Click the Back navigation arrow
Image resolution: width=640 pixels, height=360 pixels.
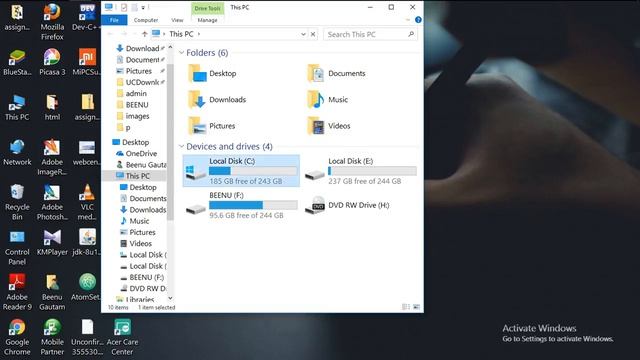(x=110, y=34)
